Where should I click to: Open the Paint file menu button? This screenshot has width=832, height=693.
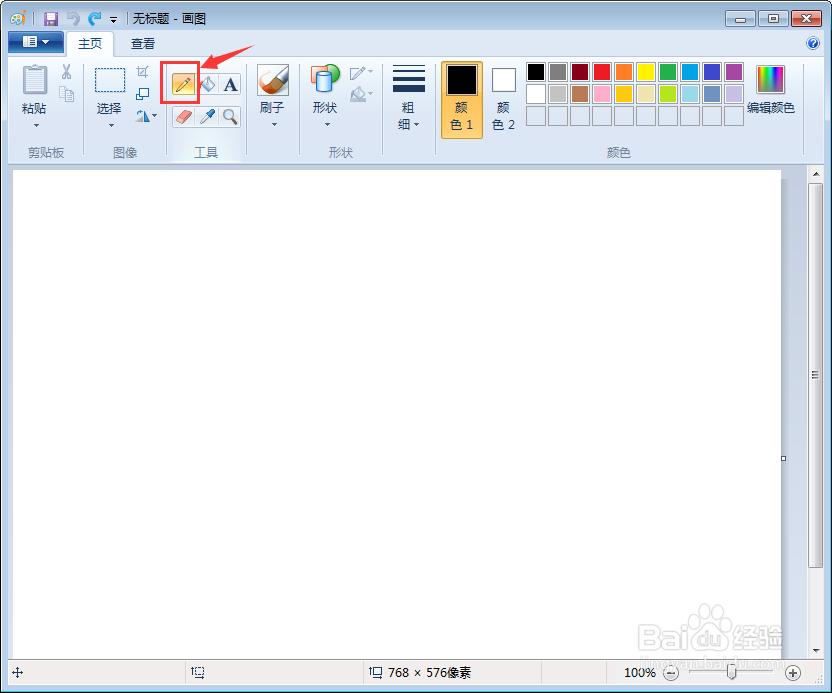click(x=36, y=42)
